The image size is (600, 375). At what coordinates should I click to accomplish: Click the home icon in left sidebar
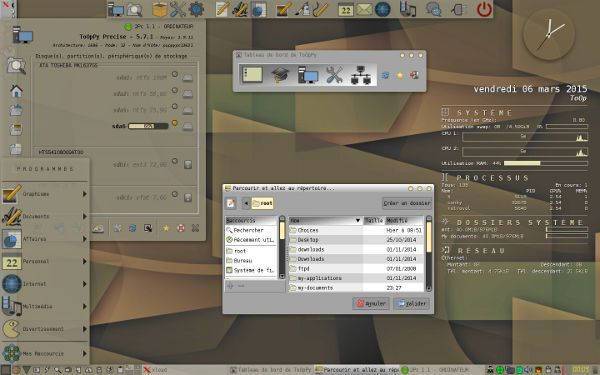coord(16,91)
